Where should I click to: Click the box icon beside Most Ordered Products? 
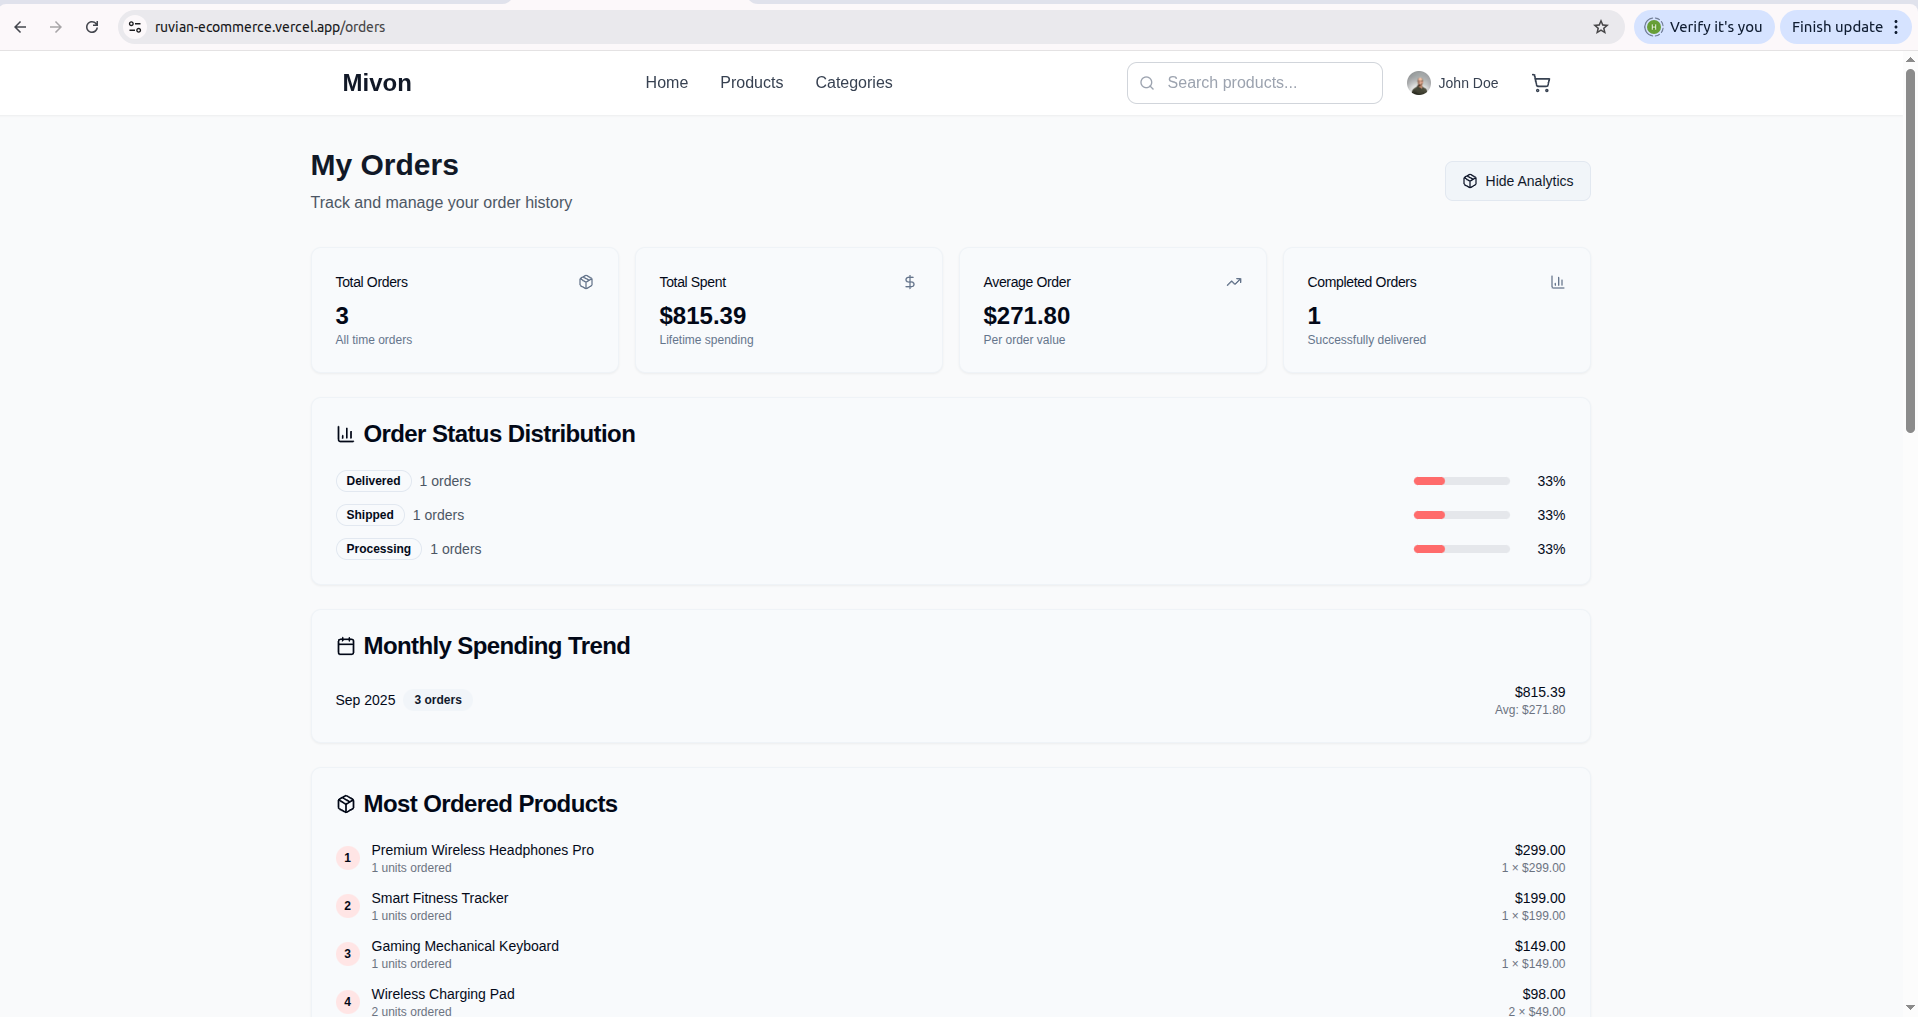[x=346, y=804]
